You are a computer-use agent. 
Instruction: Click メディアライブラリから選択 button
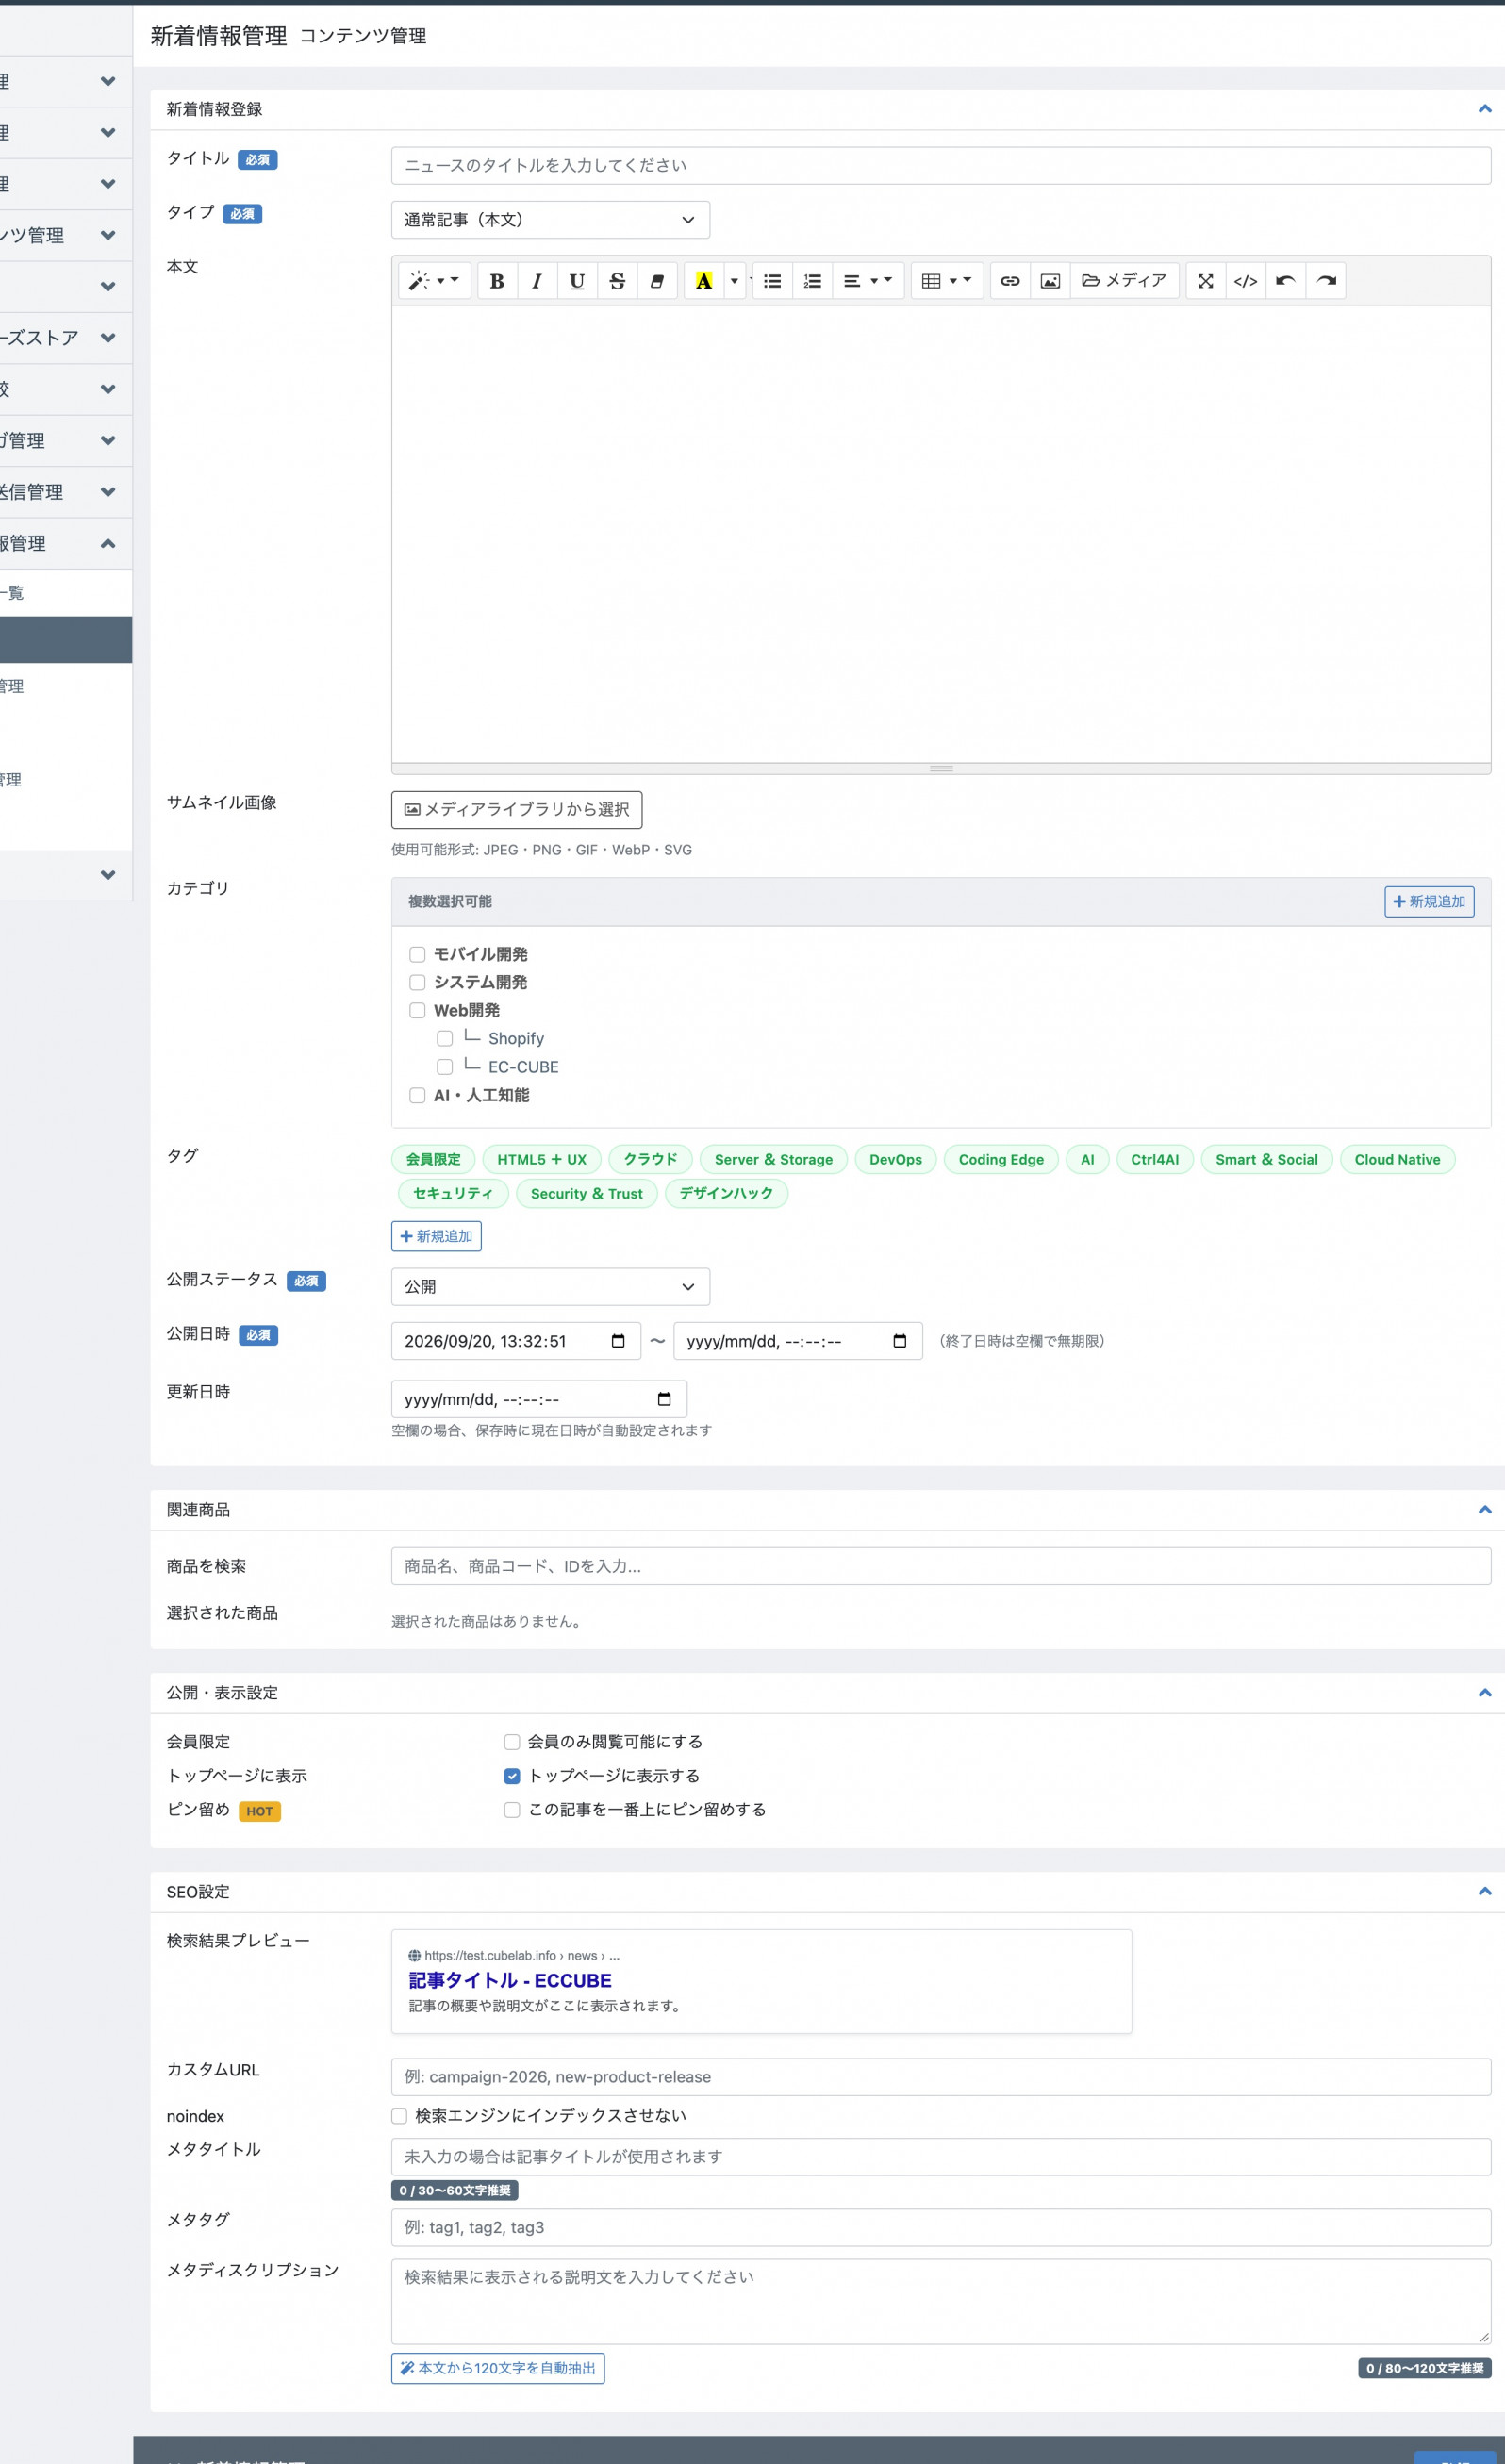[517, 810]
